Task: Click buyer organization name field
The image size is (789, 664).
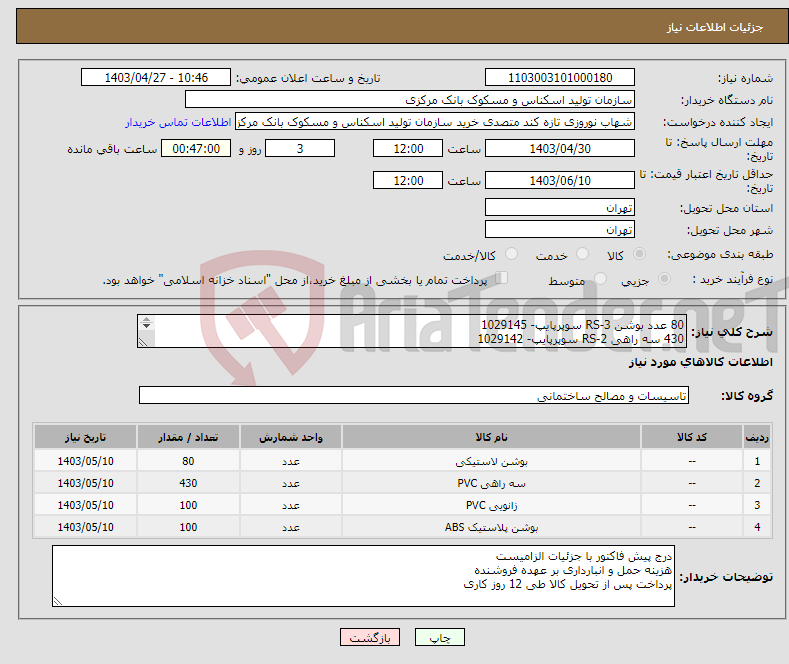Action: pos(410,100)
